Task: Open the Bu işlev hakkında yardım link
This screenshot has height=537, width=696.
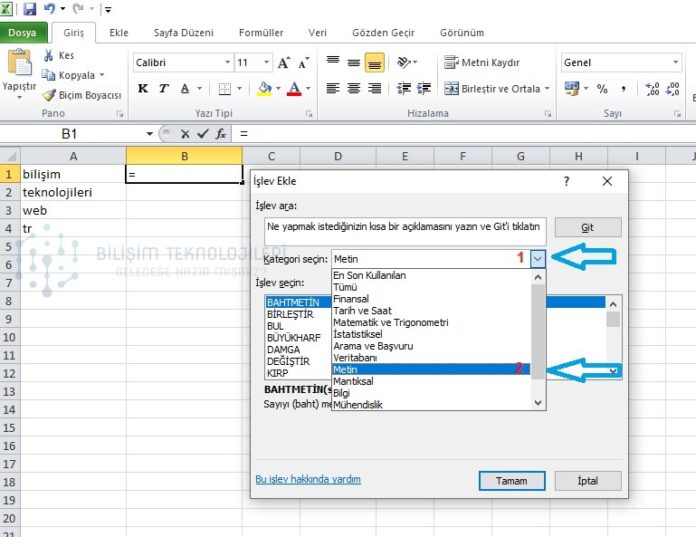Action: [x=308, y=479]
